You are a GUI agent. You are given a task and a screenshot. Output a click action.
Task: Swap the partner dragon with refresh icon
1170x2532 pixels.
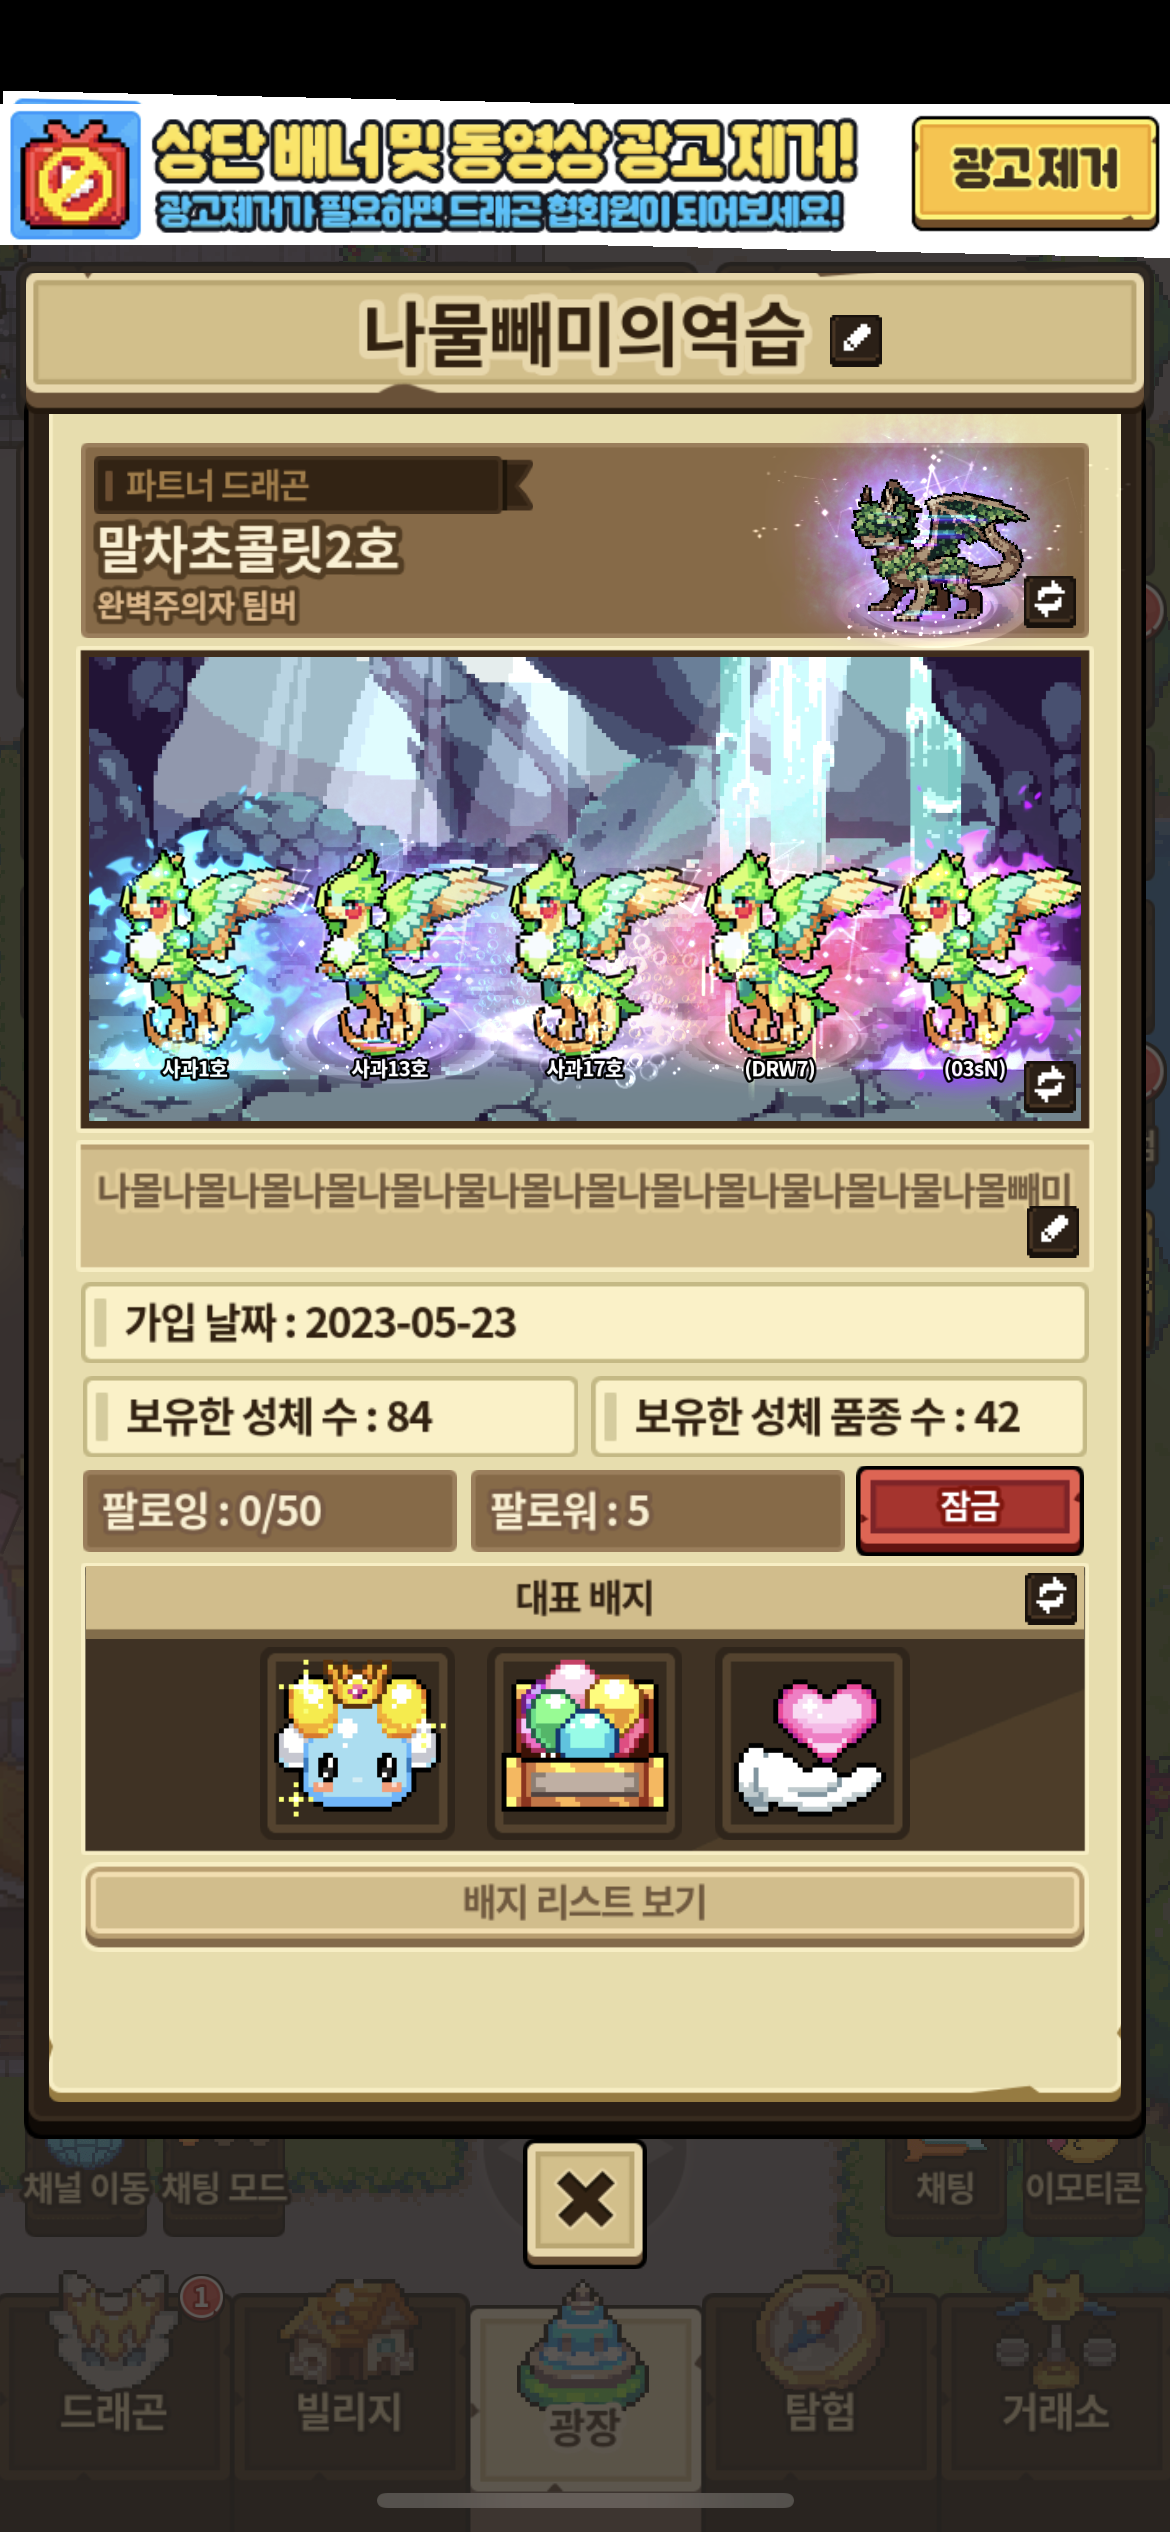(1049, 600)
